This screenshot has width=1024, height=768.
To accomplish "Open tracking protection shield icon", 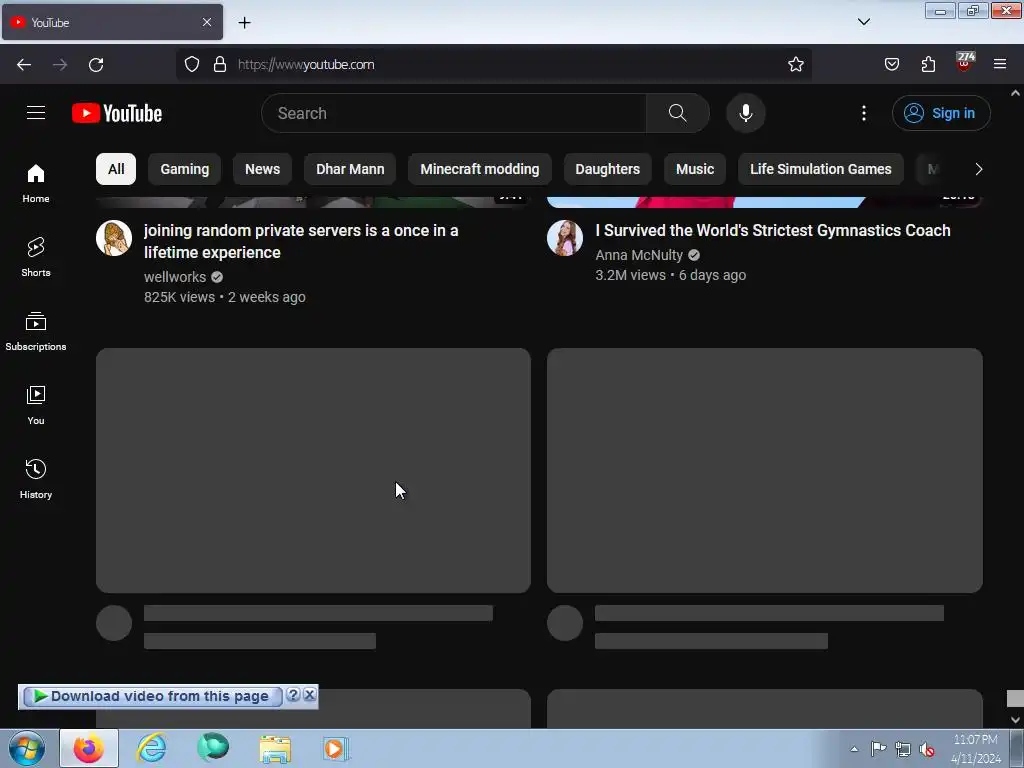I will (x=191, y=64).
